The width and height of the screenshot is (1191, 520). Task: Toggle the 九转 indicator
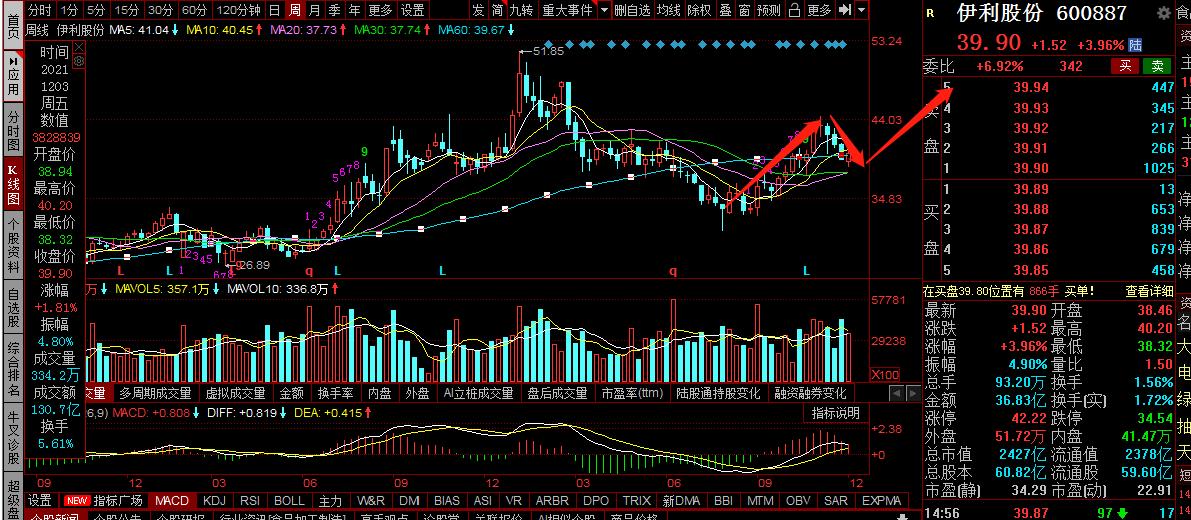pos(521,10)
